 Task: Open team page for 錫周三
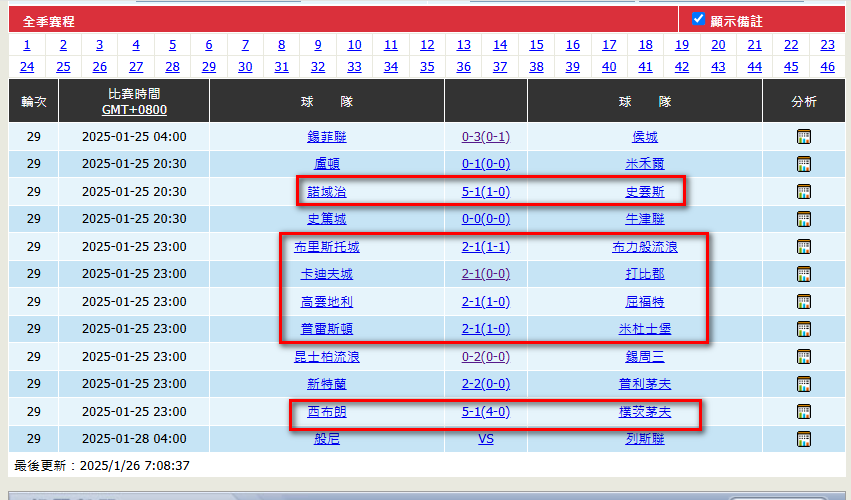tap(645, 357)
